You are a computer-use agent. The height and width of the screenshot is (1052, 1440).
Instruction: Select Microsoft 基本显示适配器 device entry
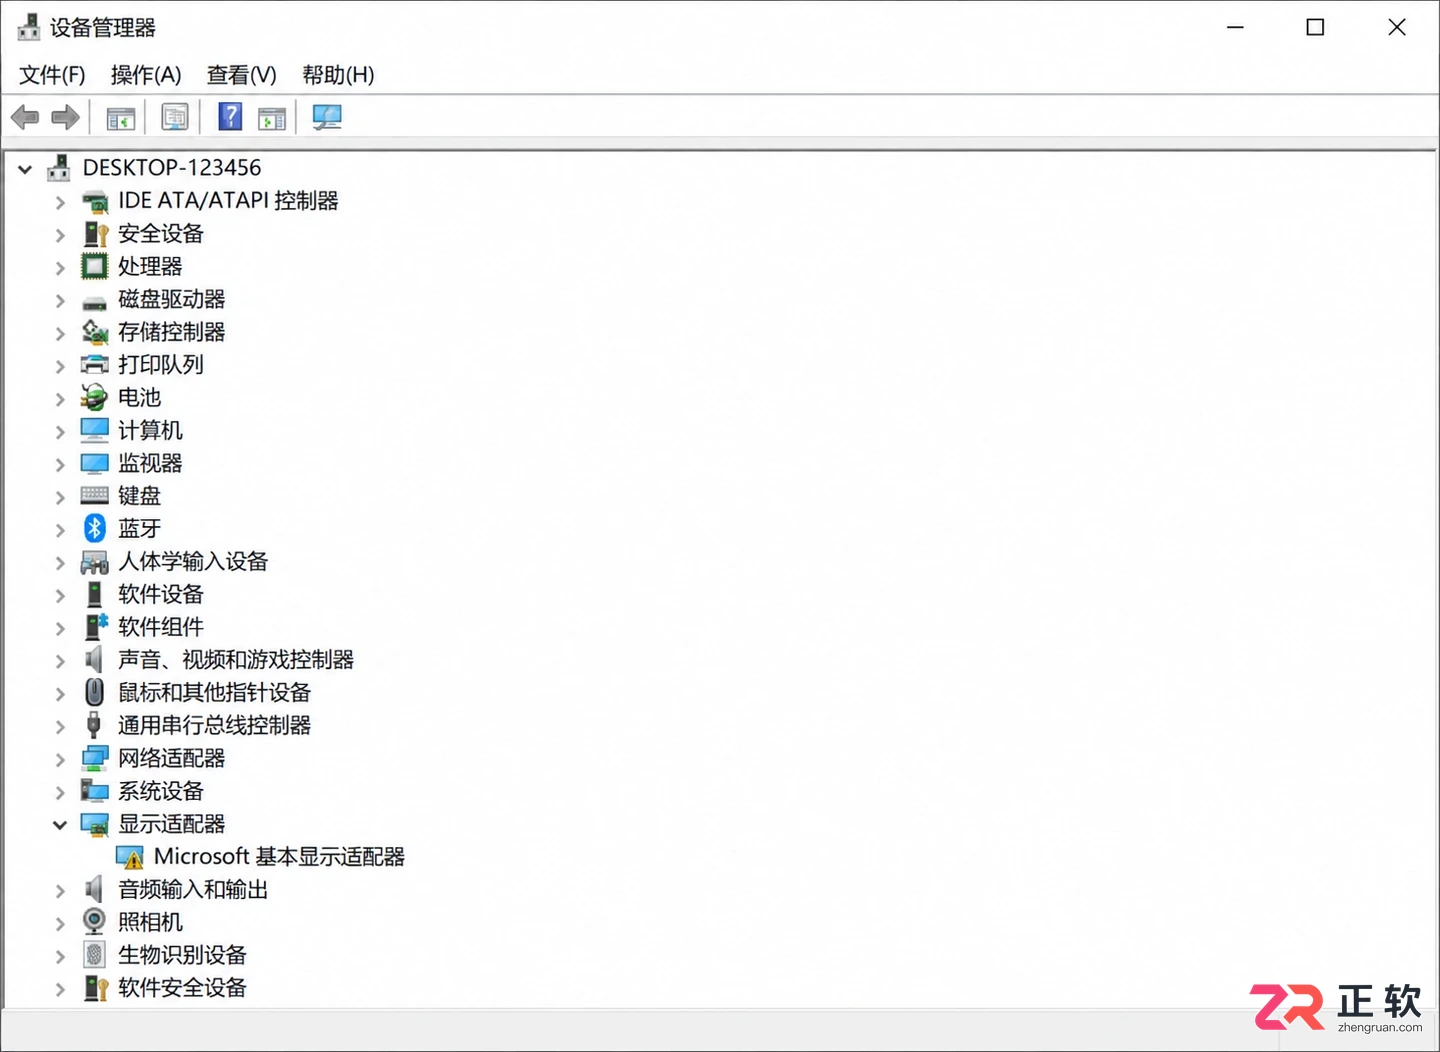click(x=279, y=857)
